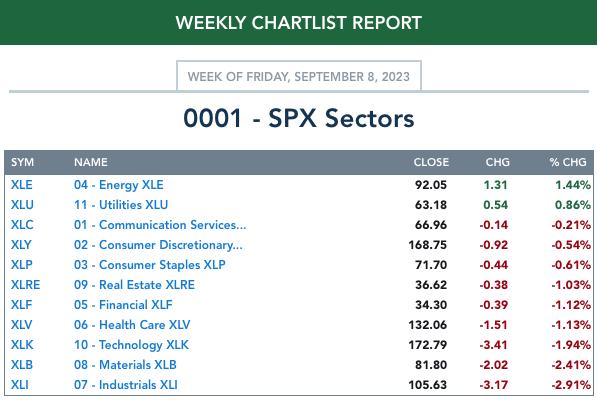This screenshot has width=597, height=400.
Task: Sort by the % CHG column header
Action: (568, 162)
